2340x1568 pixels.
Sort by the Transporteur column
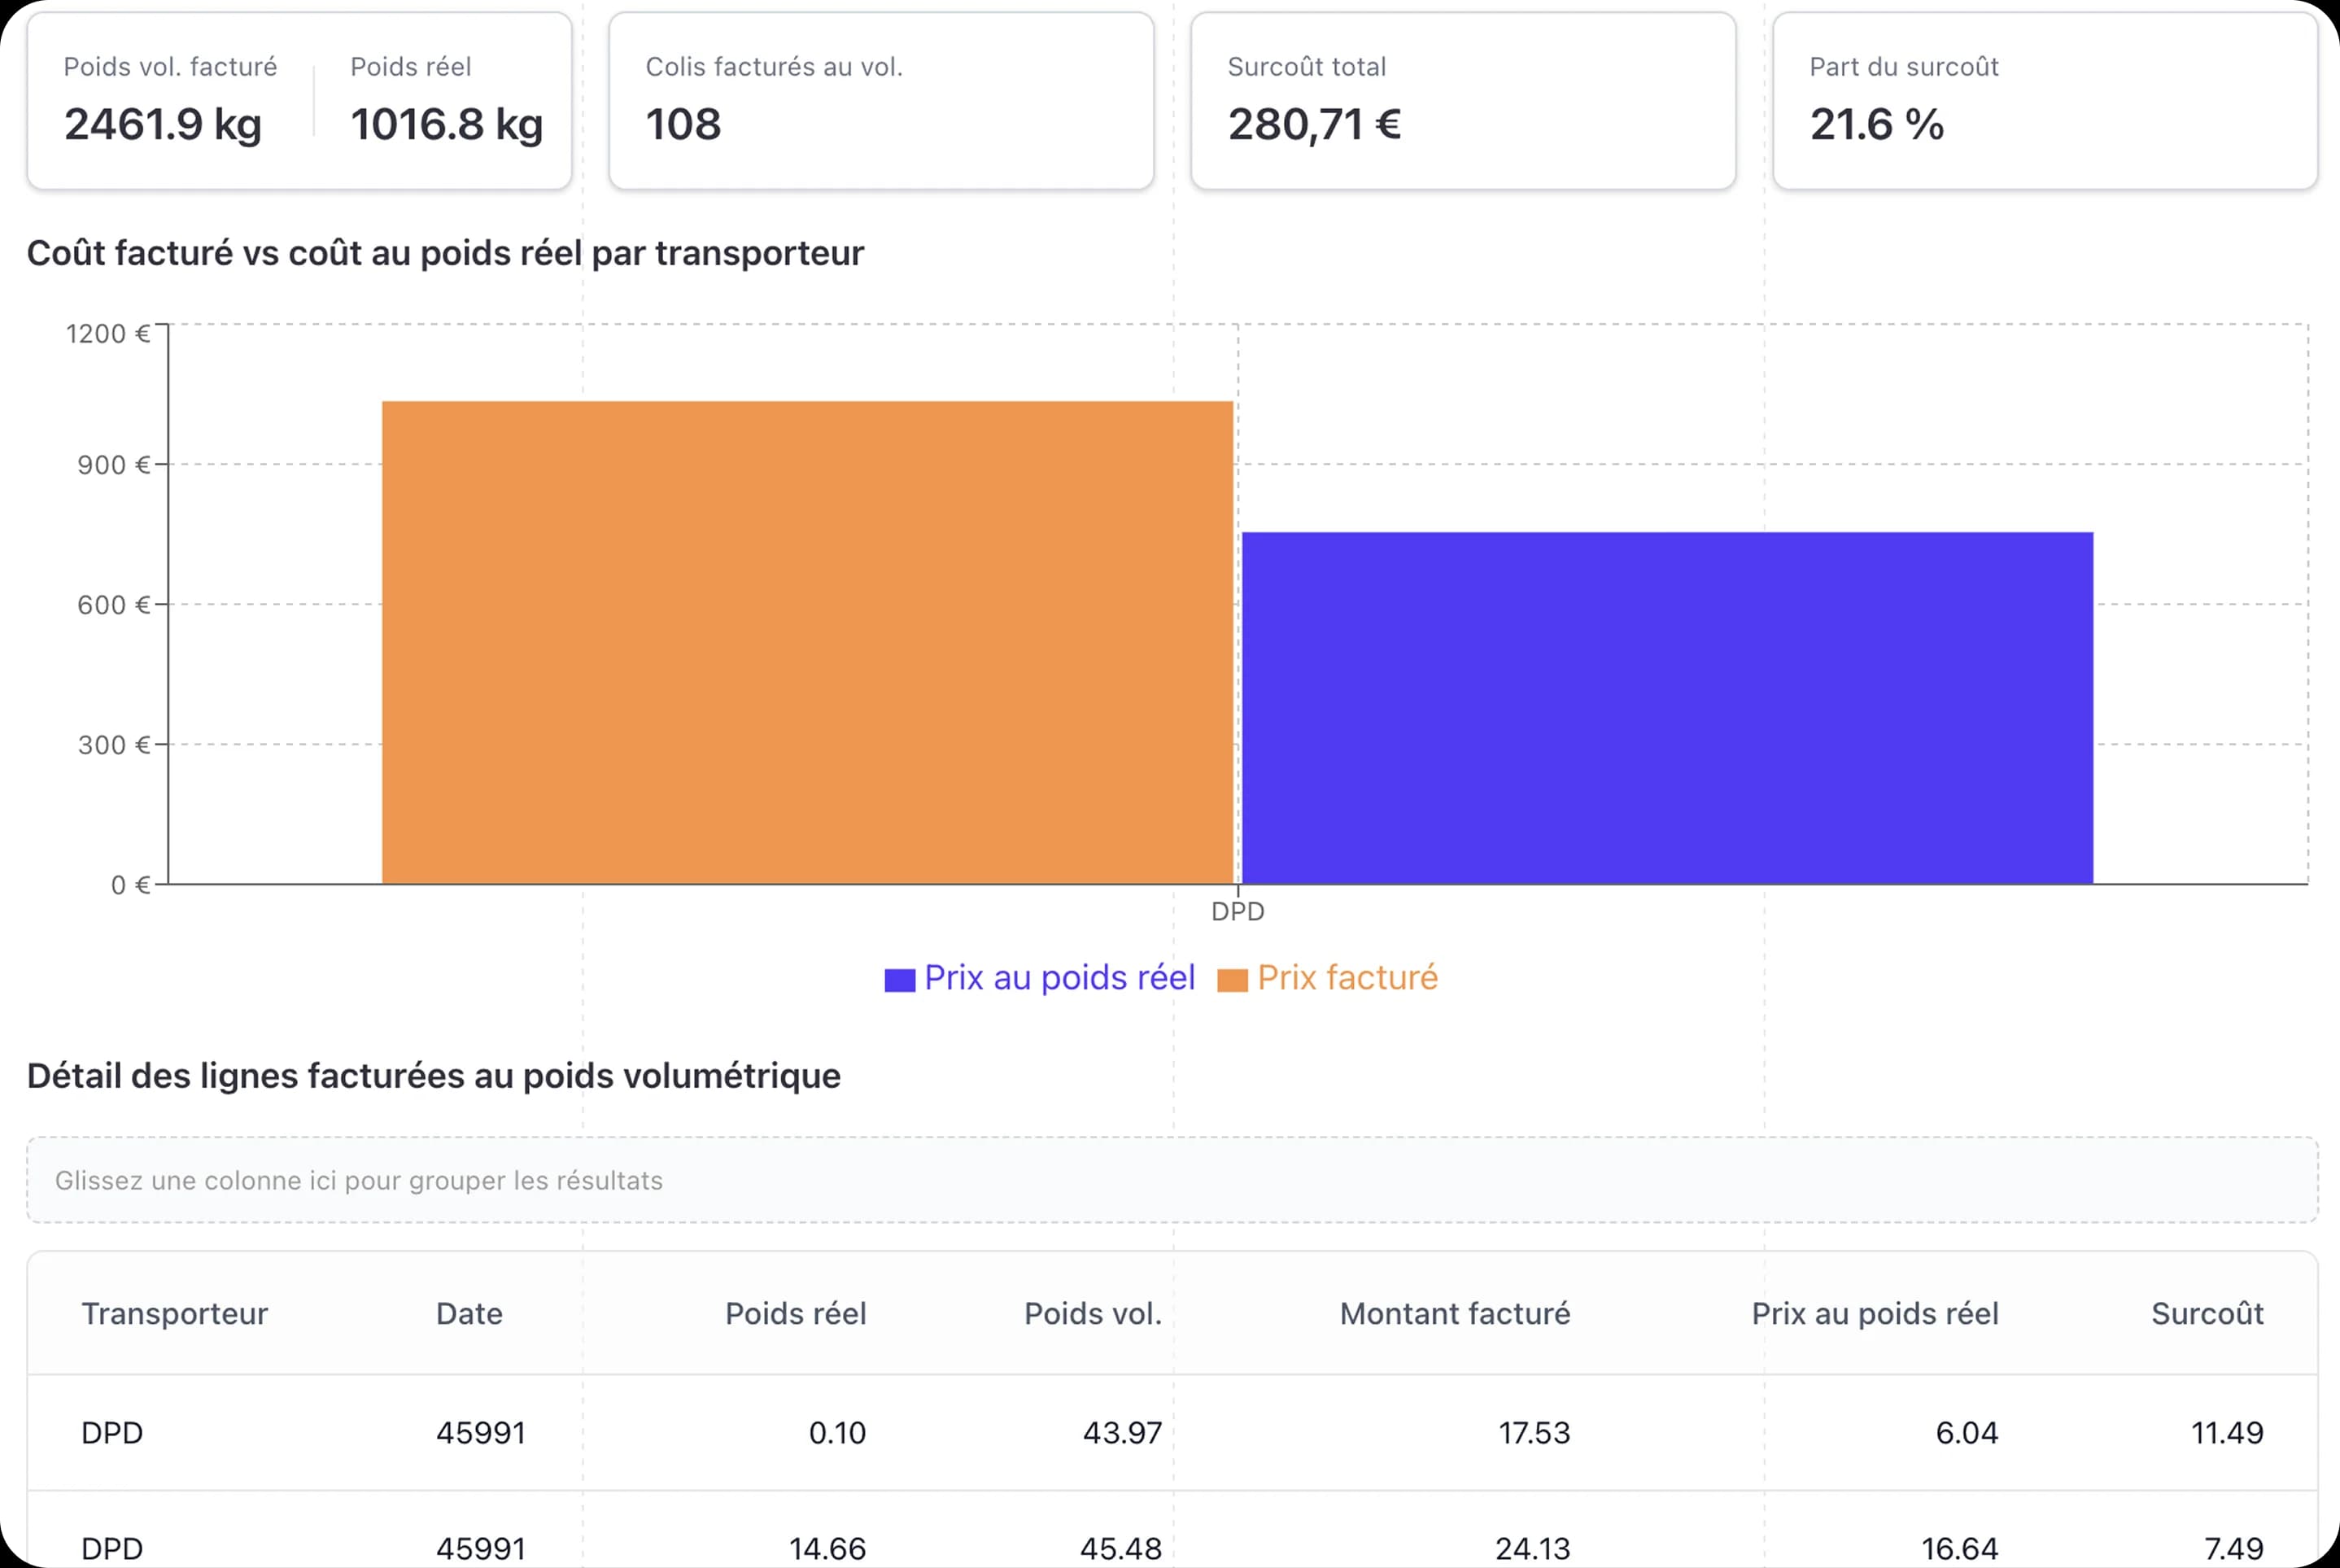[174, 1314]
